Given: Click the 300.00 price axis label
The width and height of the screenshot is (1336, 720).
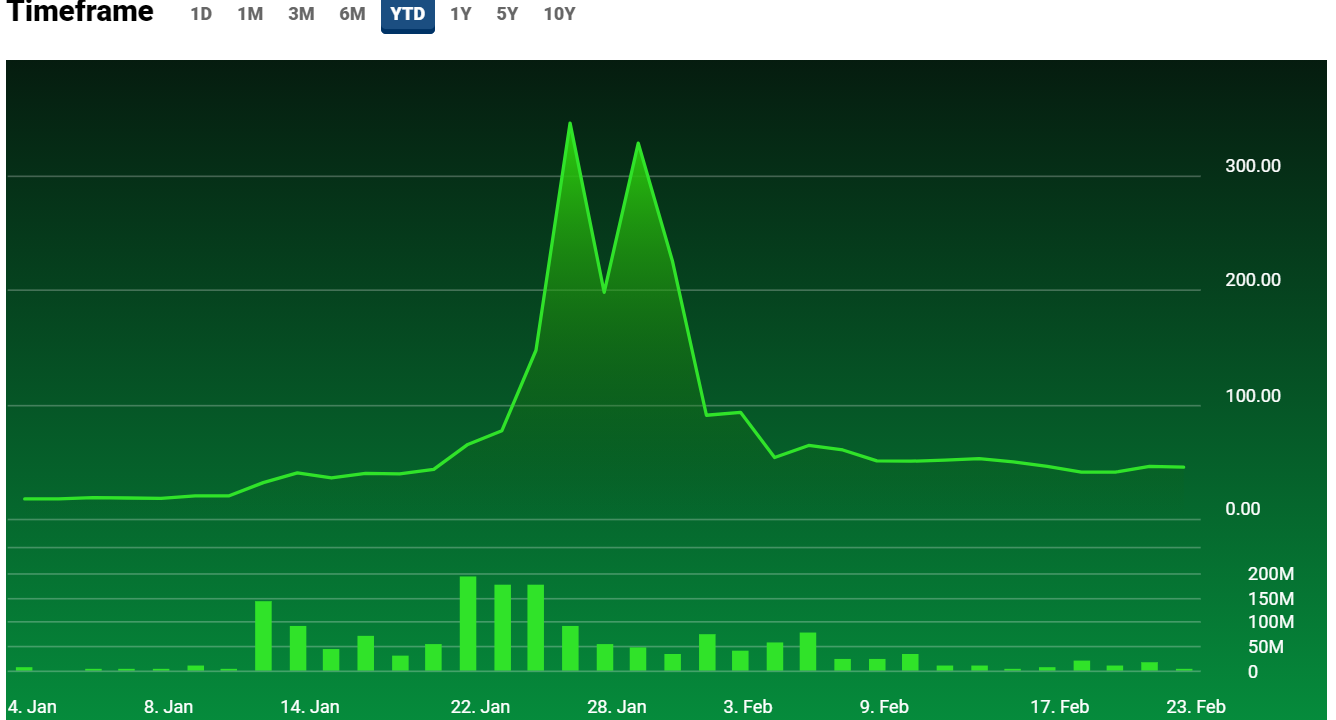Looking at the screenshot, I should (x=1252, y=166).
